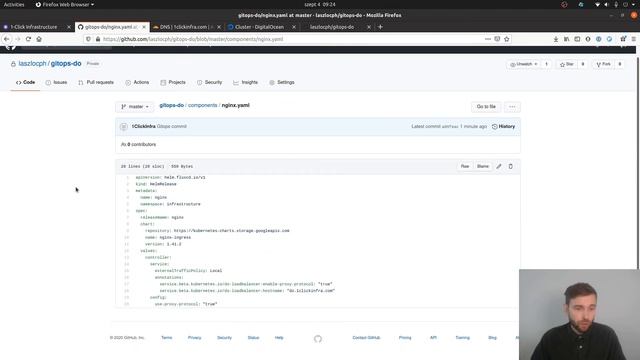Open a new browser tab with plus
This screenshot has width=640, height=360.
coord(380,27)
